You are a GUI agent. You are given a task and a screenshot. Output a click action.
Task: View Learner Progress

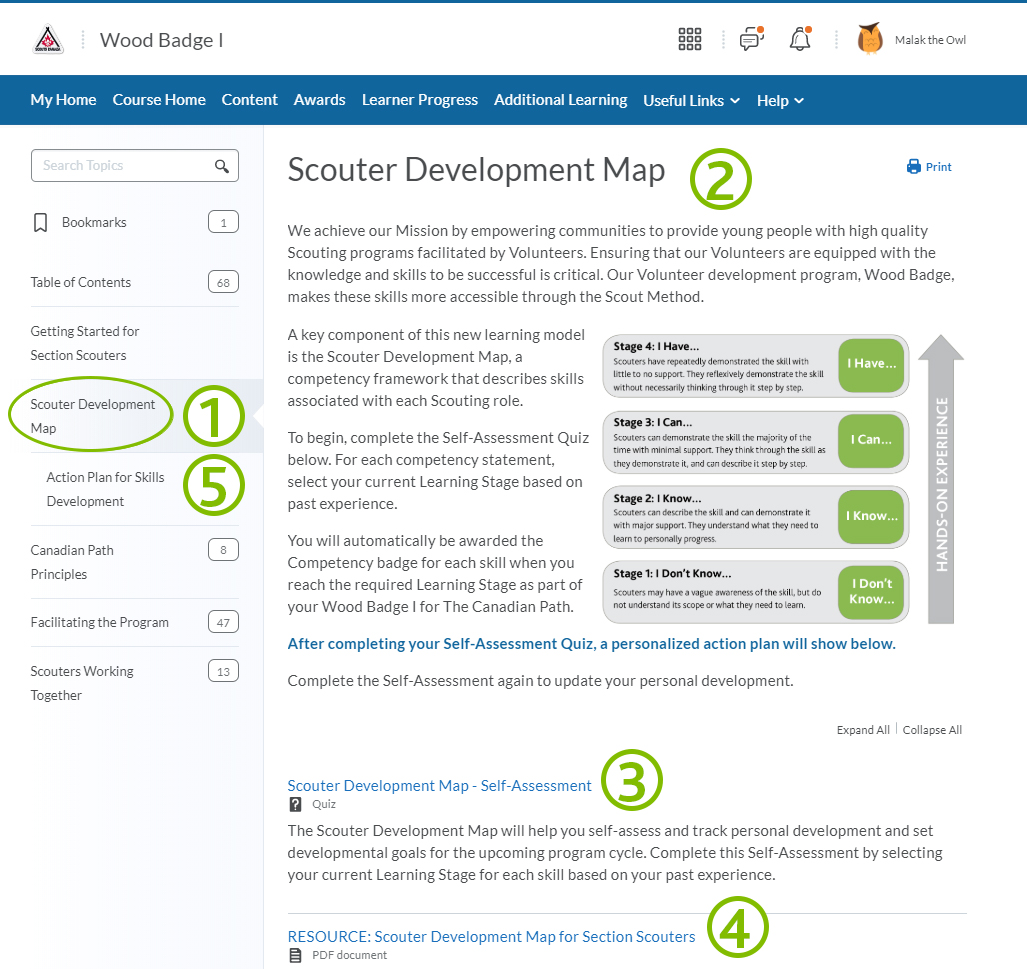click(420, 100)
